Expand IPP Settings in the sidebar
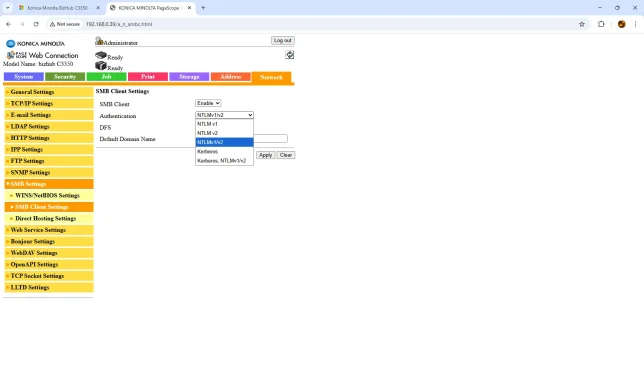 [x=49, y=149]
